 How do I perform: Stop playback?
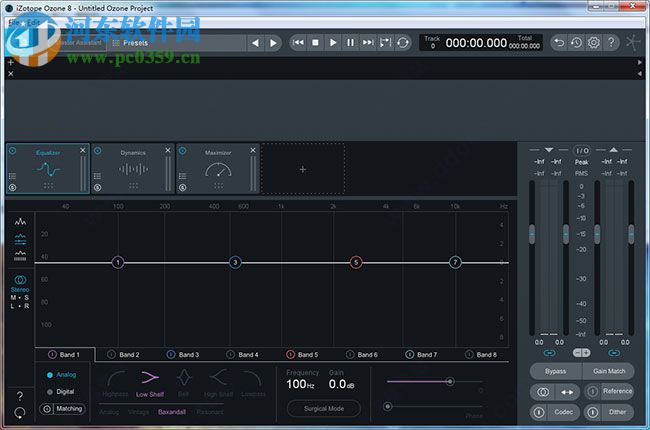click(315, 42)
